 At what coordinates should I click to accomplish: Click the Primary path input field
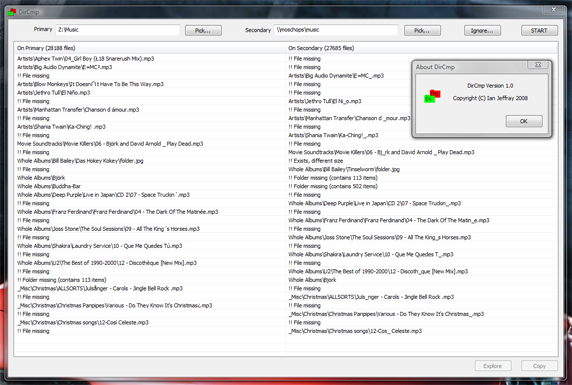click(x=117, y=30)
